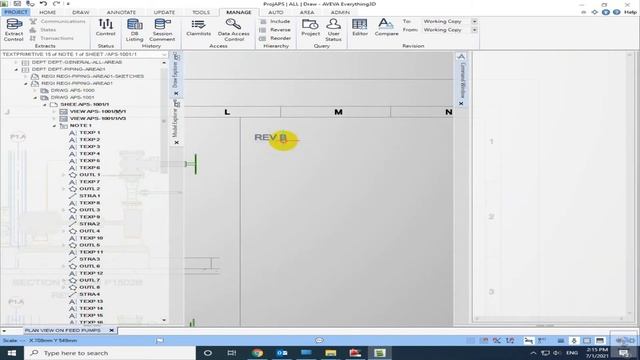Switch to the PROJECT tab
Viewport: 640px width, 360px height.
pyautogui.click(x=16, y=12)
